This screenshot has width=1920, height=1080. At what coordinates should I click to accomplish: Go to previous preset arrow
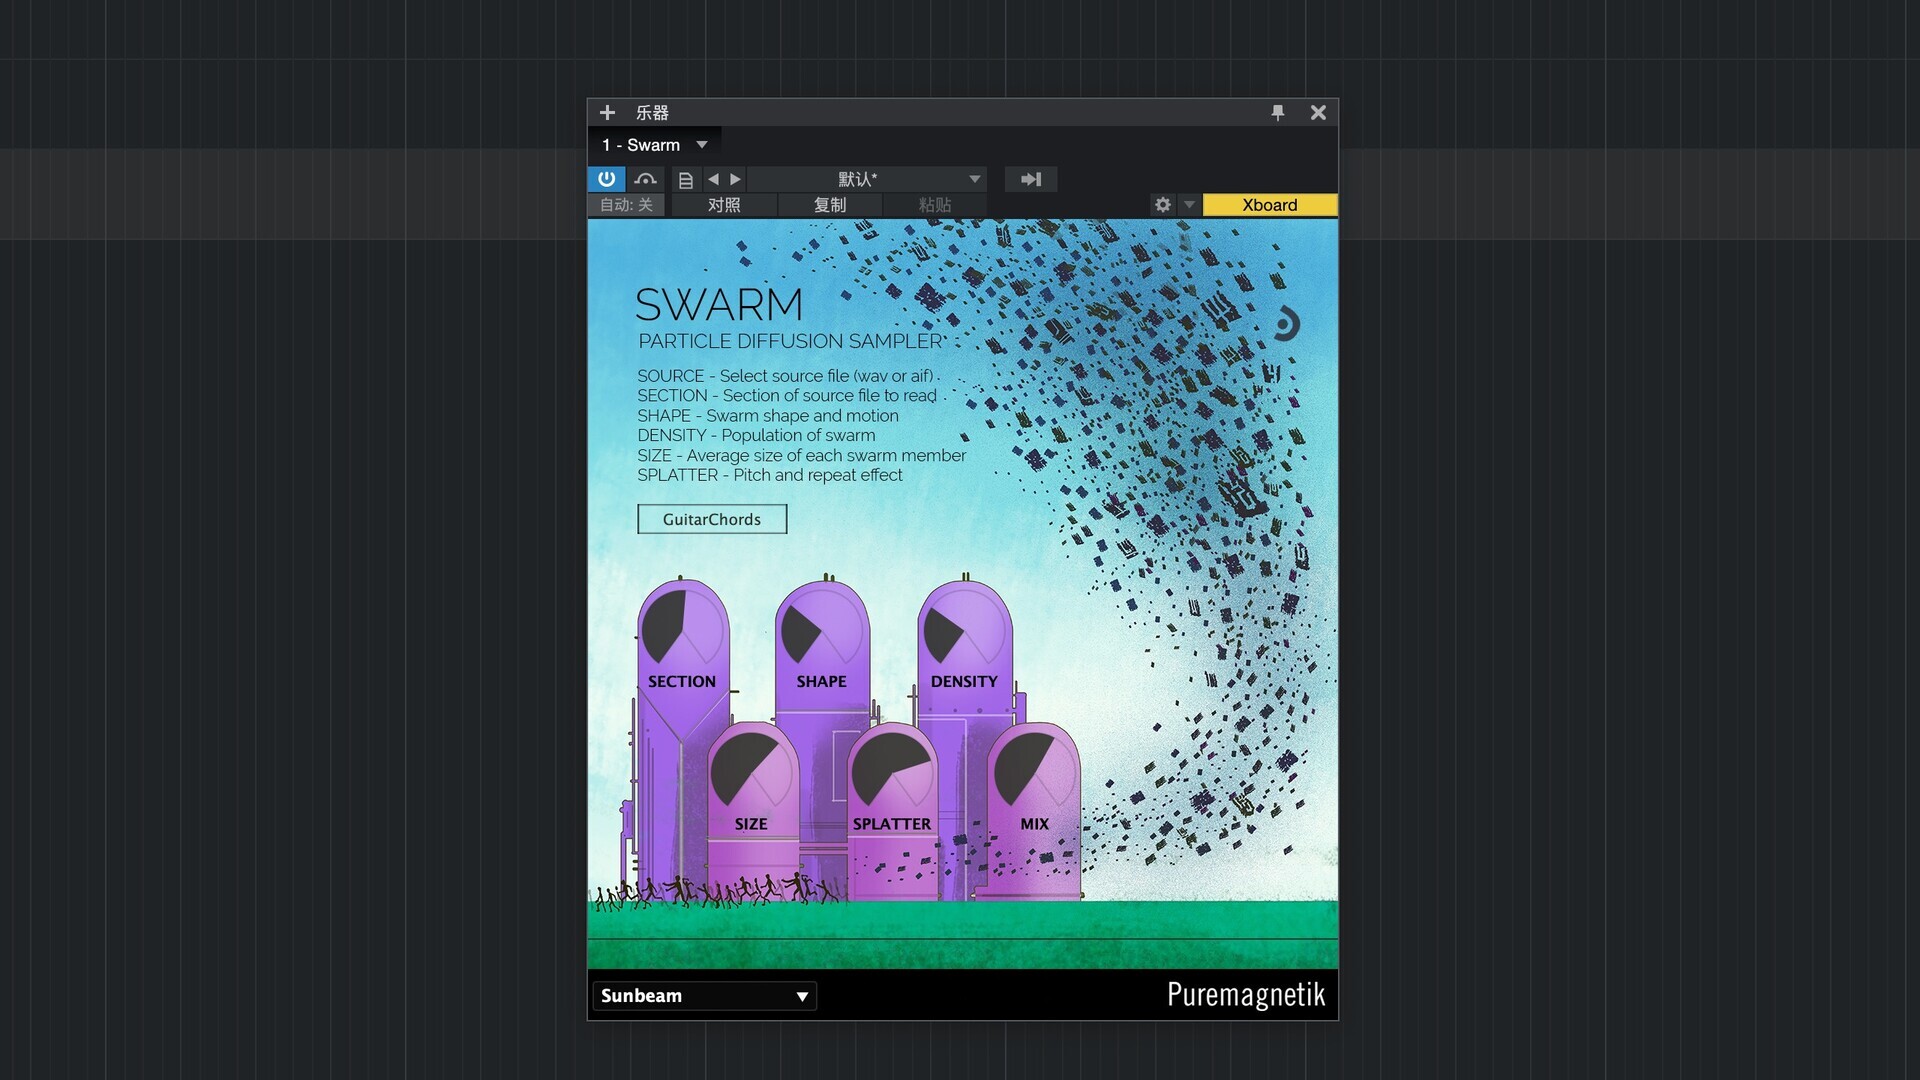pos(713,179)
